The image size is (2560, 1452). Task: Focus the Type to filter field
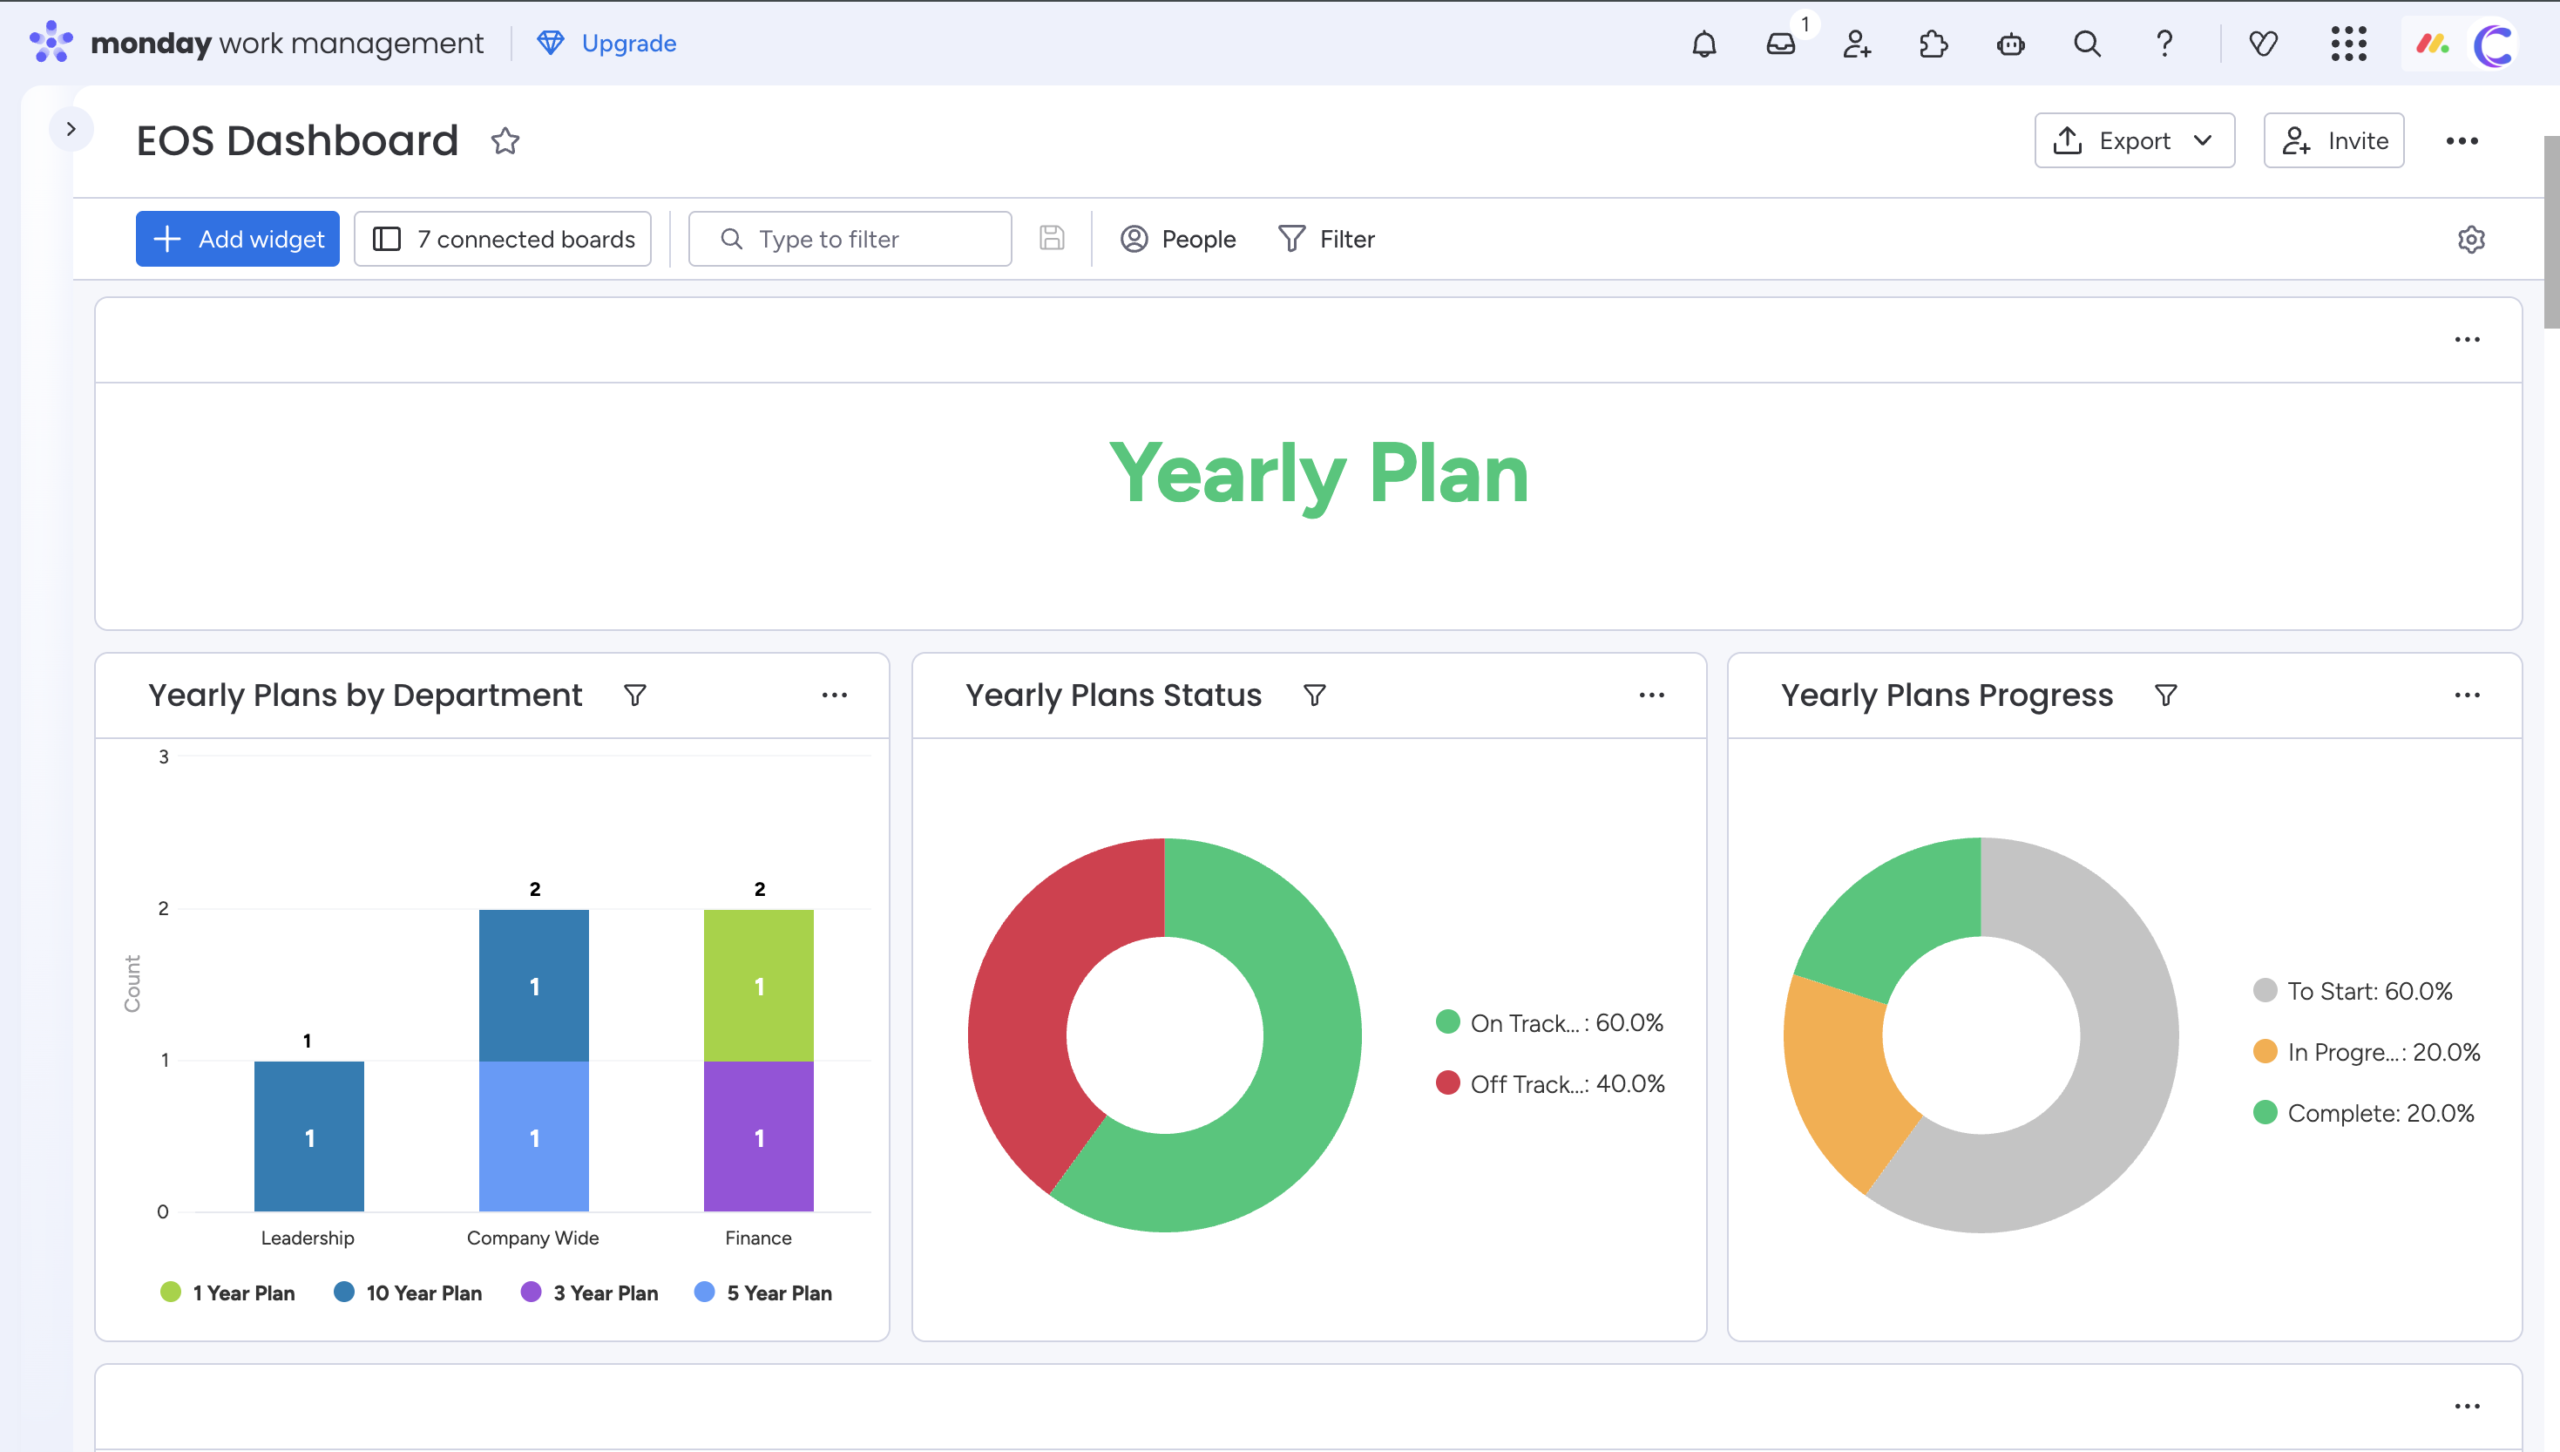coord(850,239)
